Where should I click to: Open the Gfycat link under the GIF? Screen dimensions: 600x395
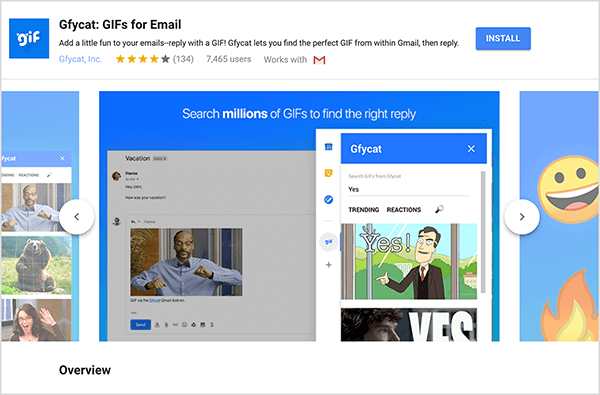point(155,300)
